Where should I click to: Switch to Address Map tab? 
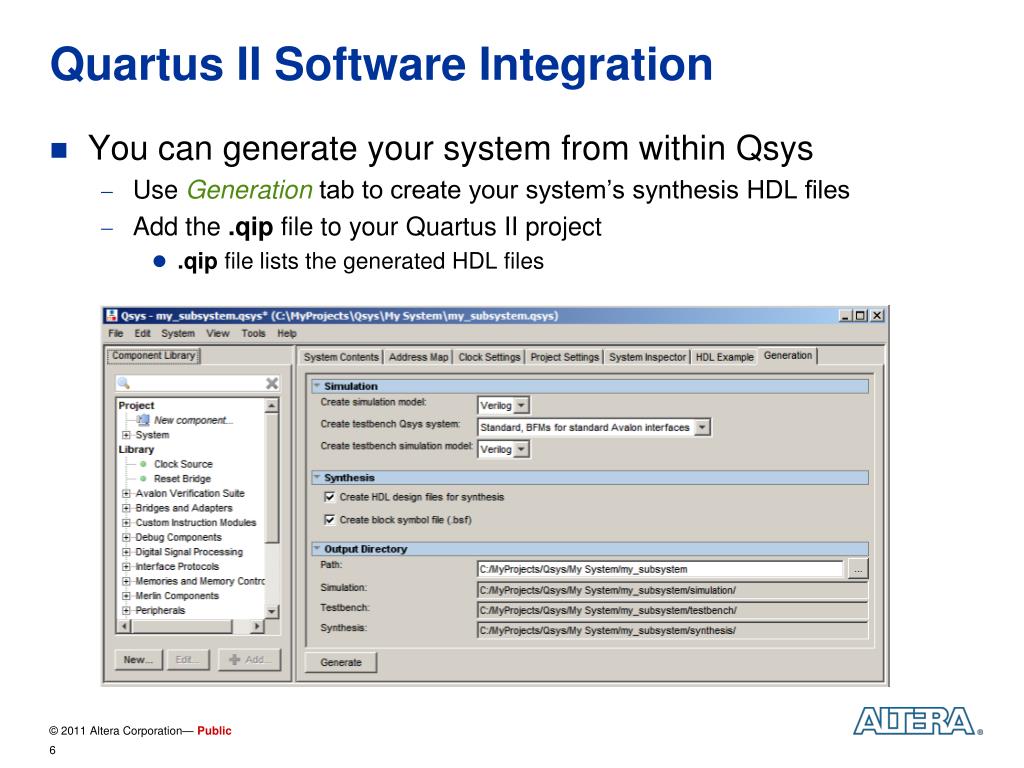coord(418,357)
